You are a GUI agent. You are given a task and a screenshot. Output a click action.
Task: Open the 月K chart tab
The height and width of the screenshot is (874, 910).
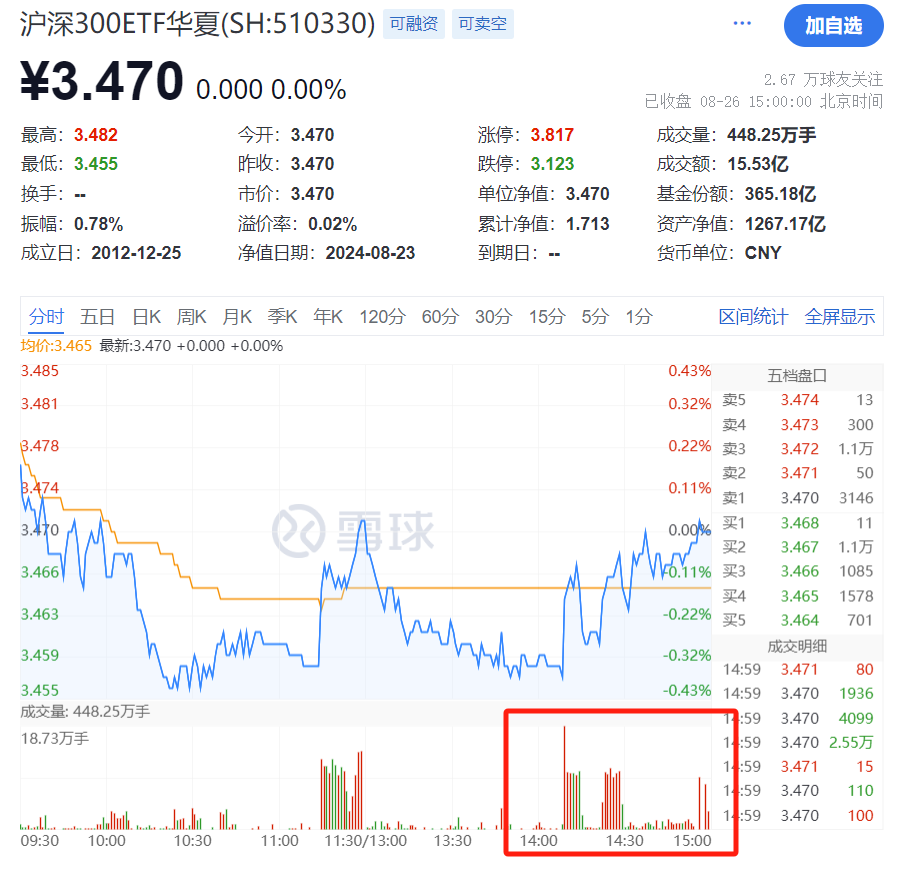point(237,317)
